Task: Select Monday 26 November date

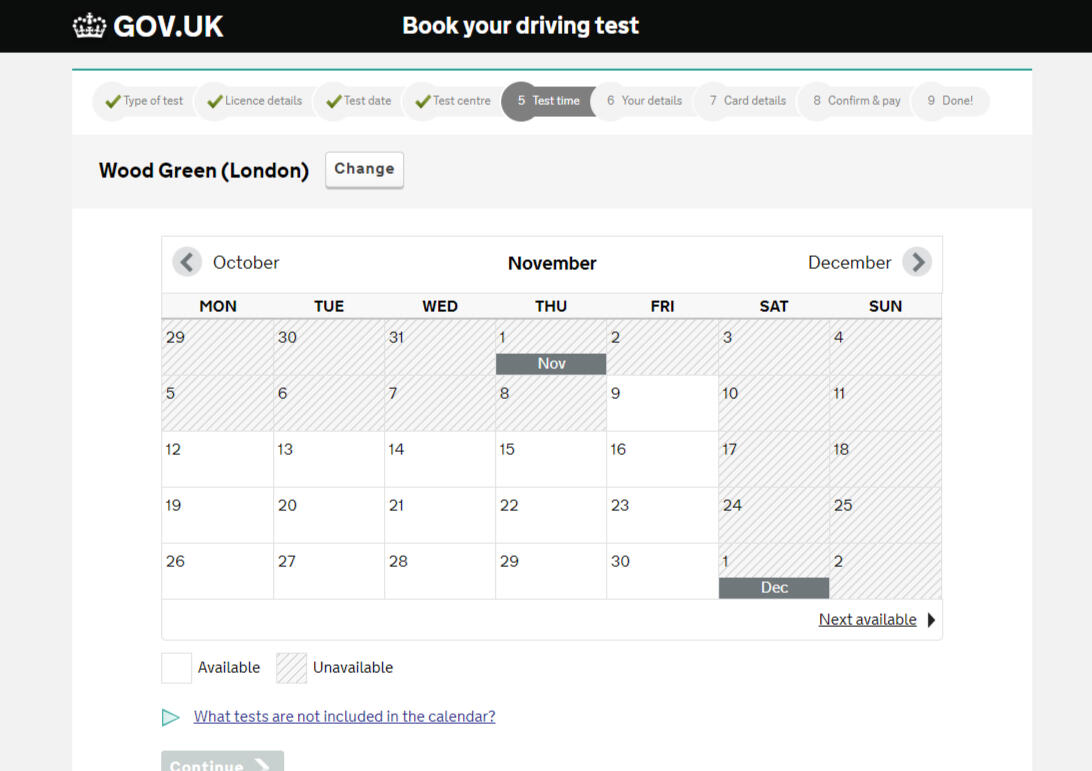Action: tap(217, 571)
